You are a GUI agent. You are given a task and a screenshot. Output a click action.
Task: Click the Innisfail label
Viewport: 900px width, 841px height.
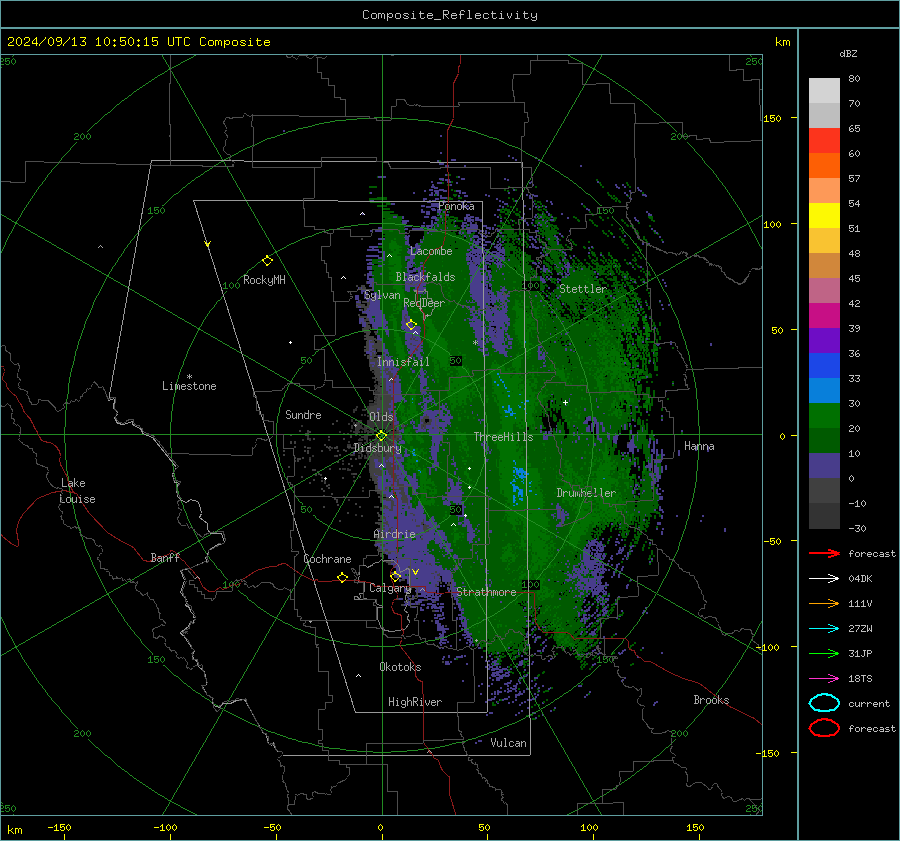coord(403,362)
